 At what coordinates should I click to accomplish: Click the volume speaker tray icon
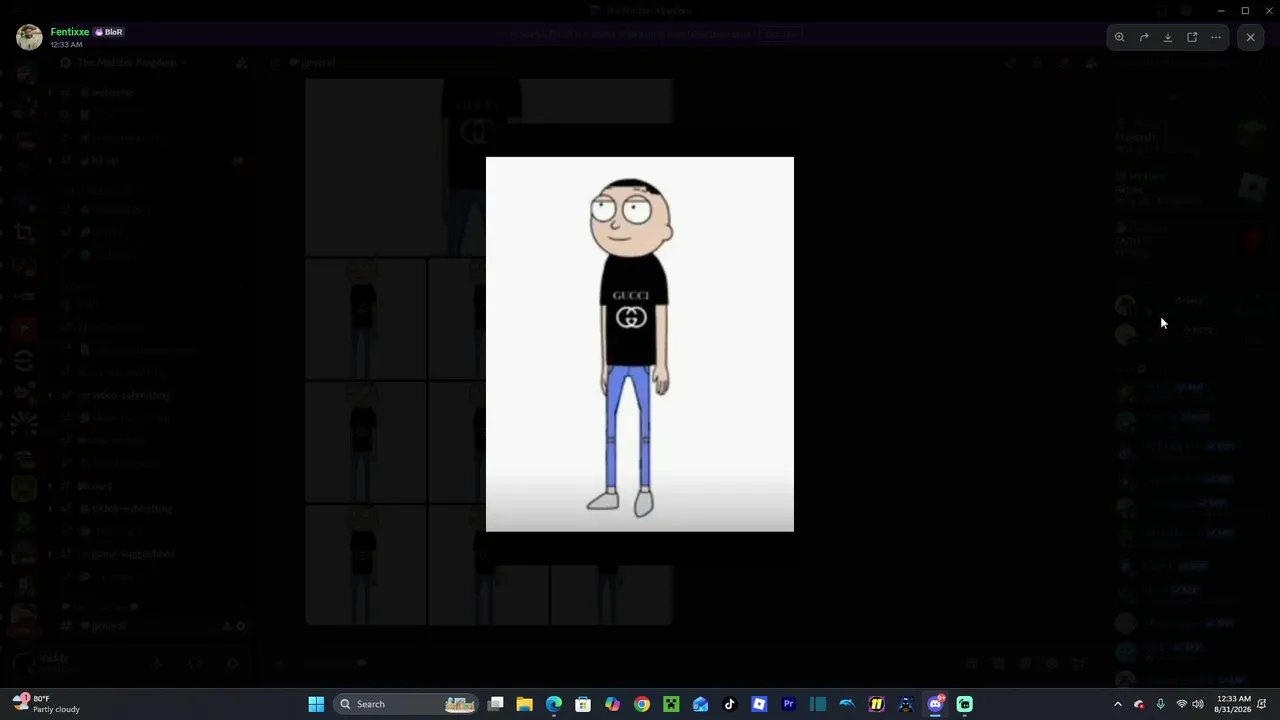1198,704
